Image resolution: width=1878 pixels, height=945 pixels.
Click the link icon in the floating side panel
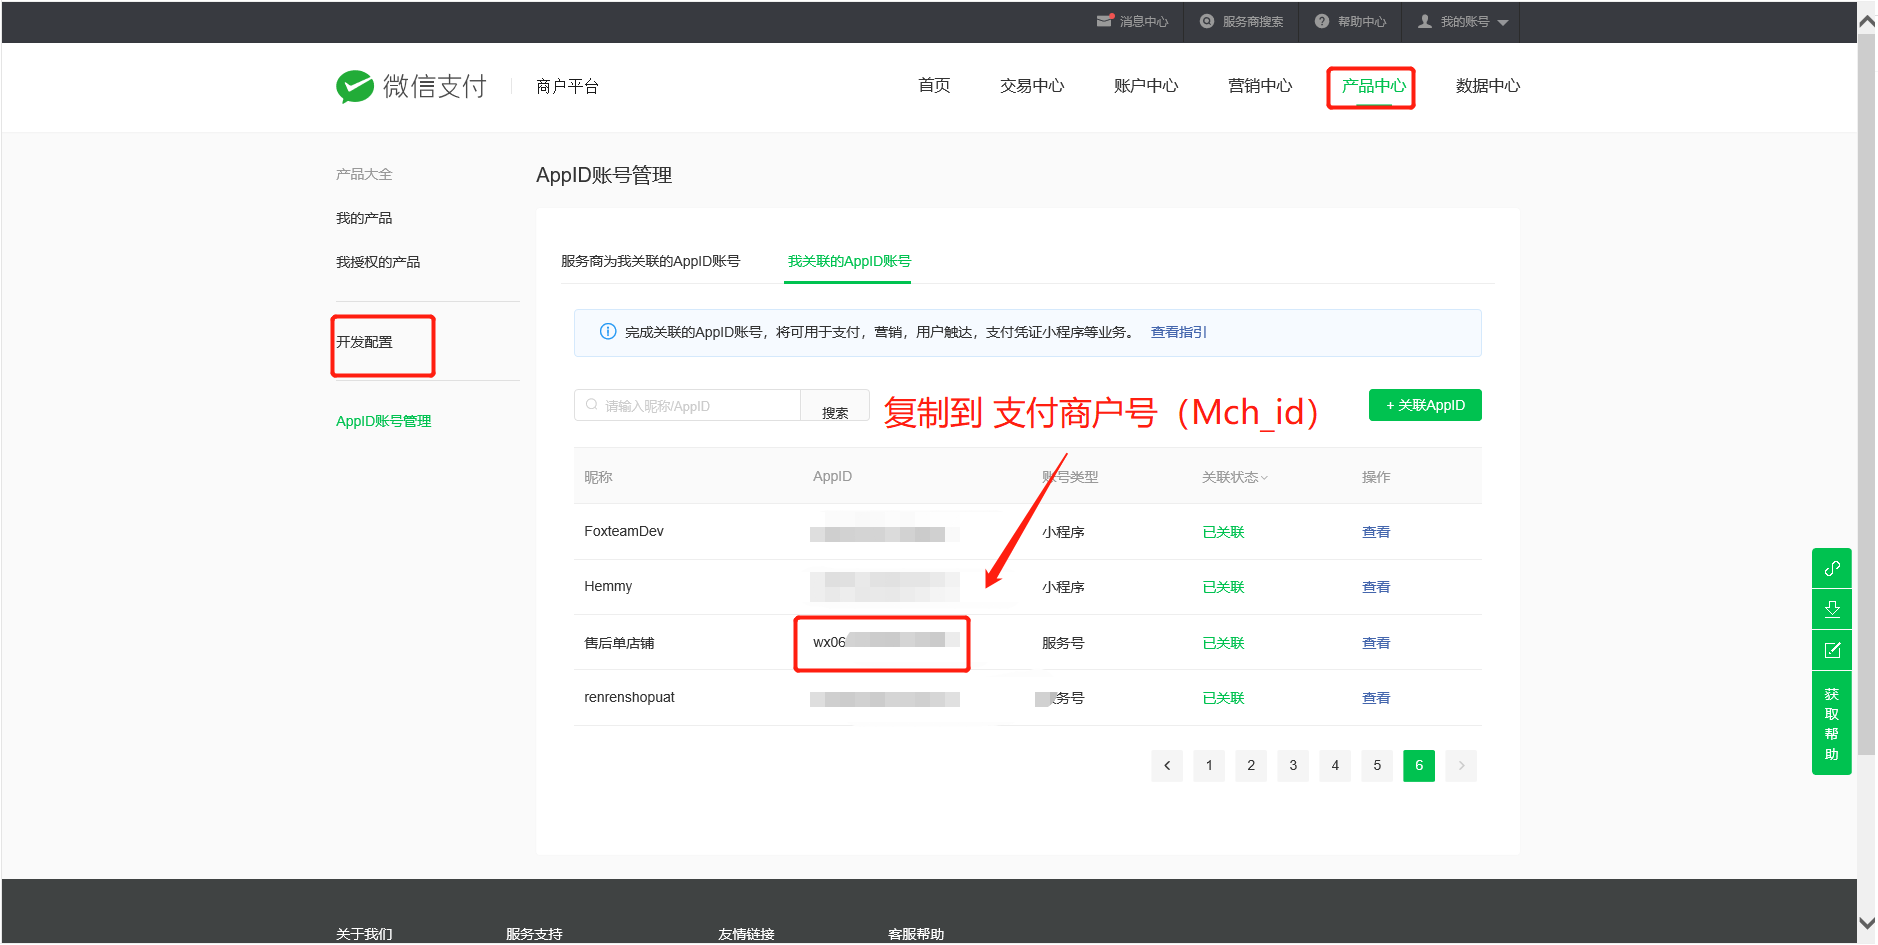1832,568
